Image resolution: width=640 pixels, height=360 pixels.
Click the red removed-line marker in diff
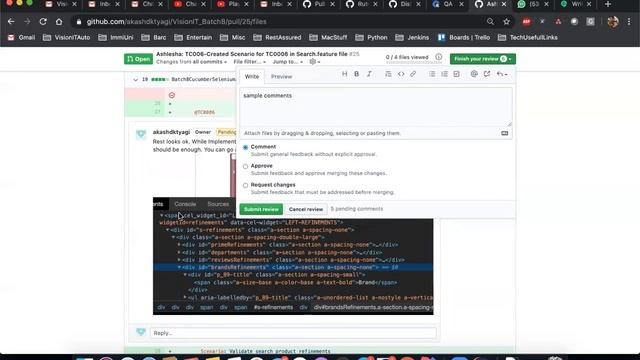[x=172, y=95]
